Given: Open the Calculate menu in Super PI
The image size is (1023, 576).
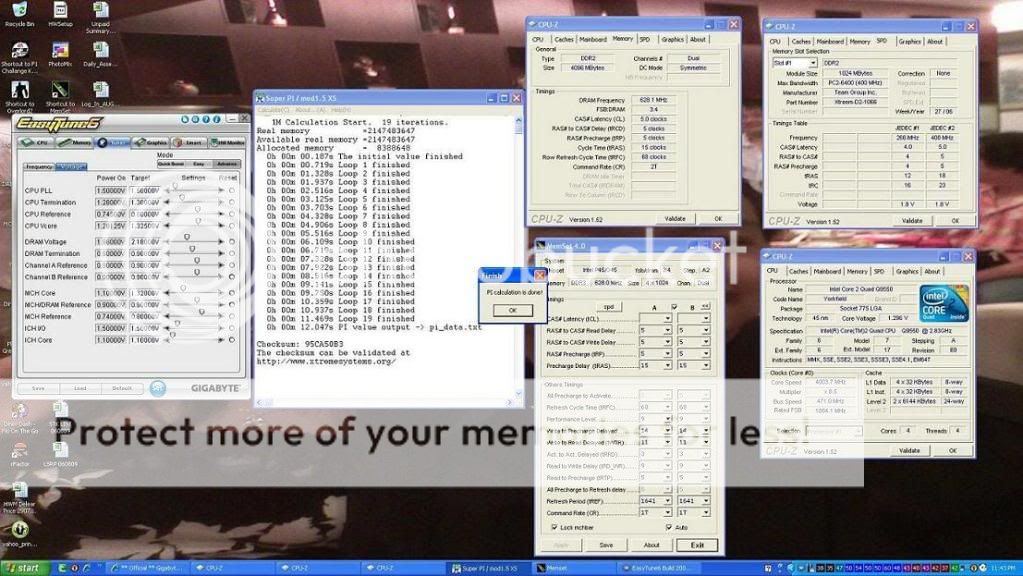Looking at the screenshot, I should 273,110.
